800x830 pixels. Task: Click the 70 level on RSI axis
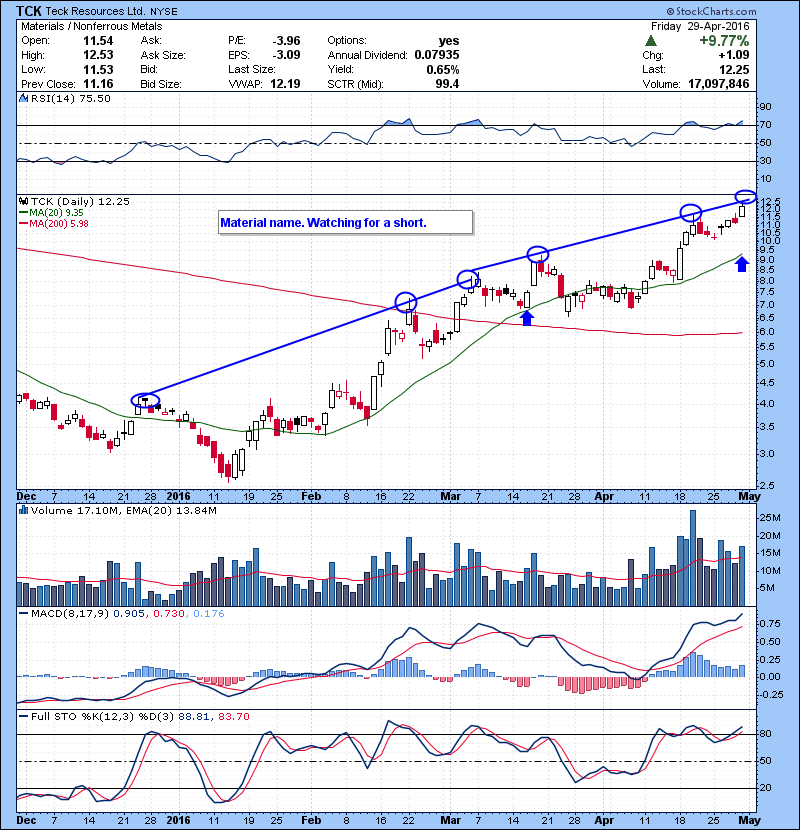(x=766, y=125)
